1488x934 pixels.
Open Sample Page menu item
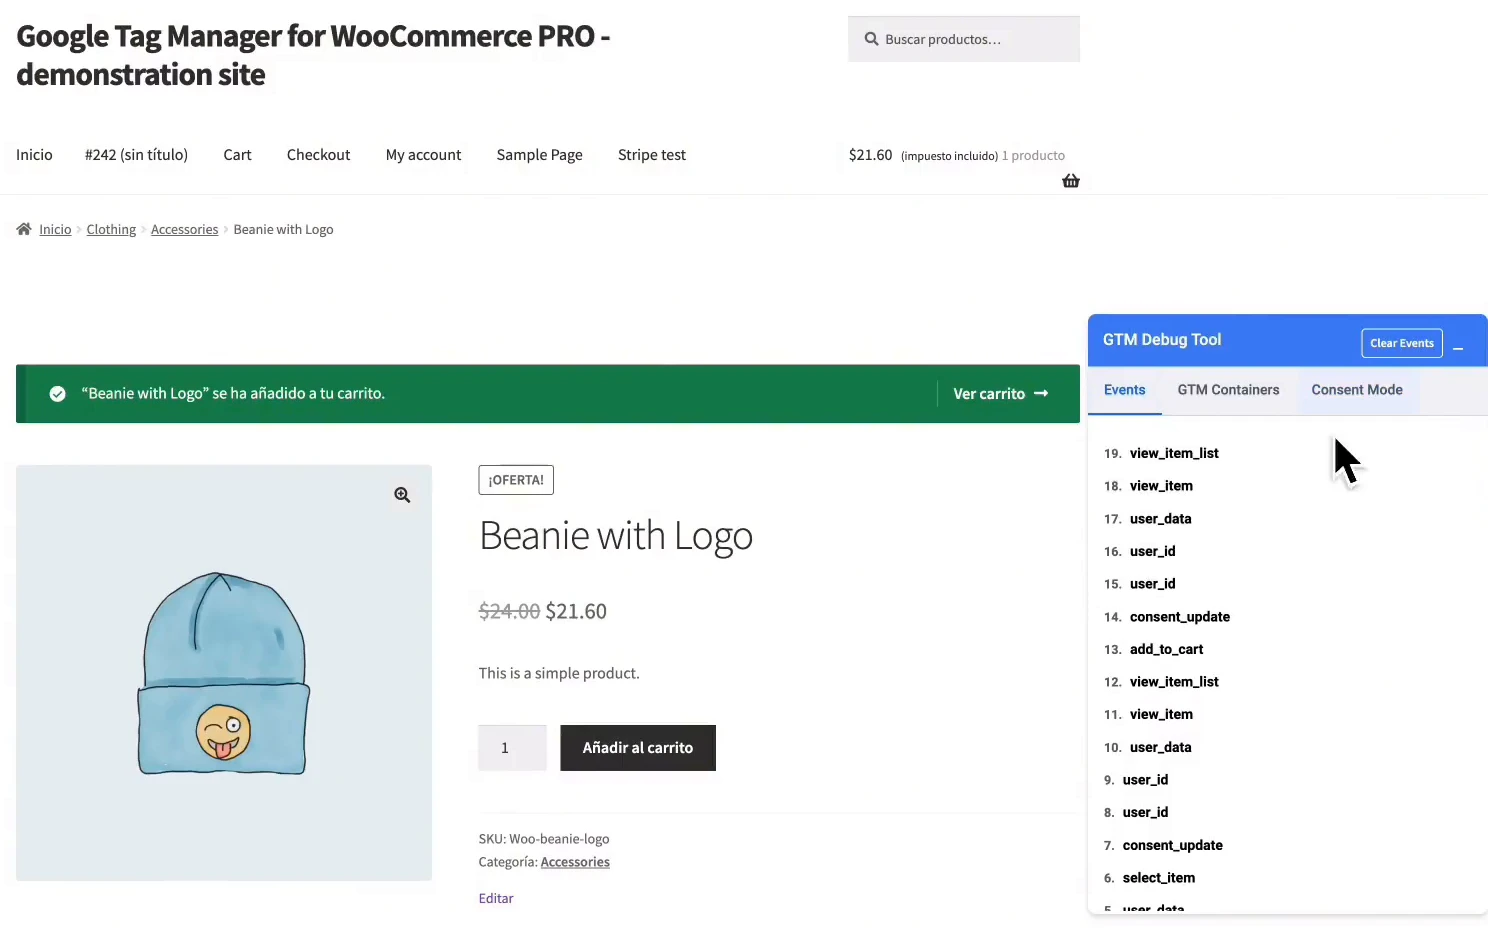click(x=539, y=155)
